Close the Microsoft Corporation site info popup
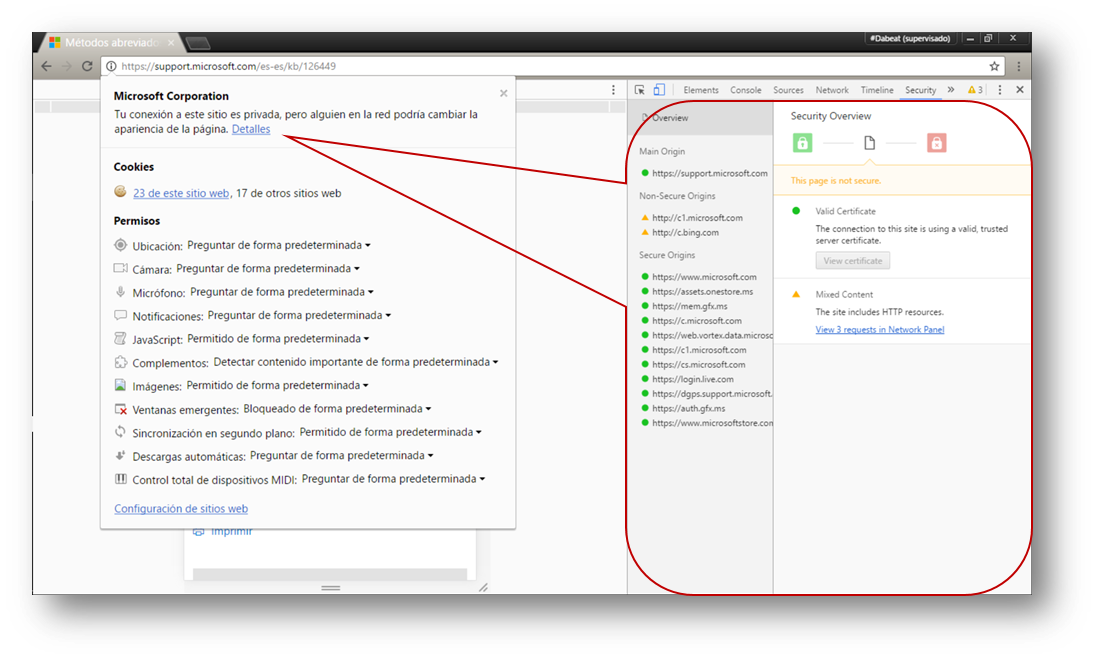The image size is (1097, 660). coord(504,93)
